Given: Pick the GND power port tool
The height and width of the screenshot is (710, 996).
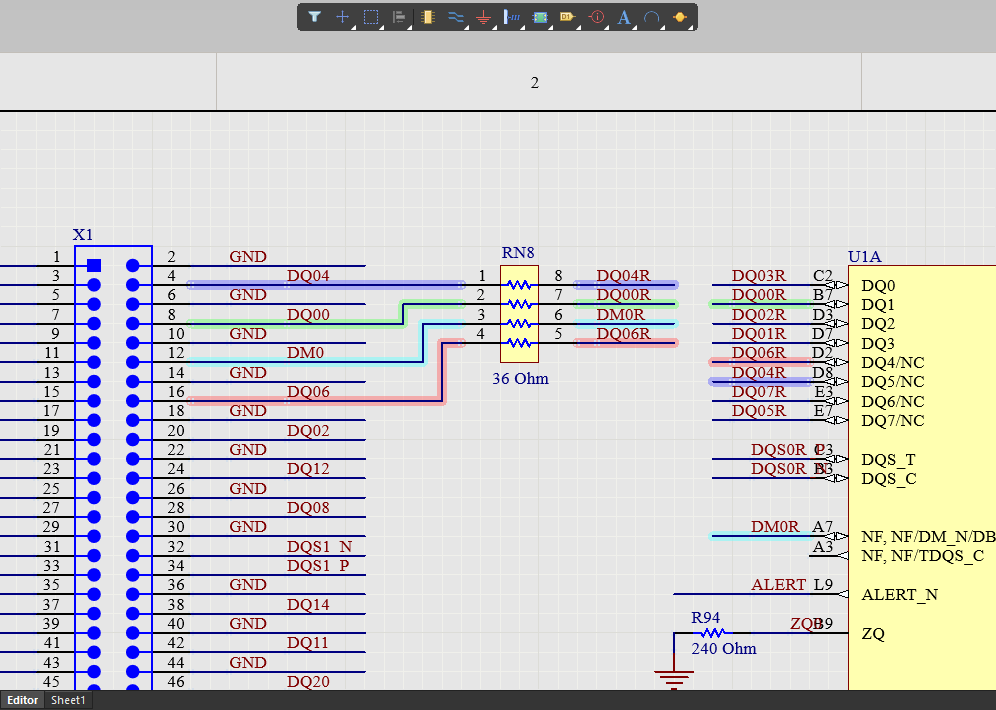Looking at the screenshot, I should [484, 17].
